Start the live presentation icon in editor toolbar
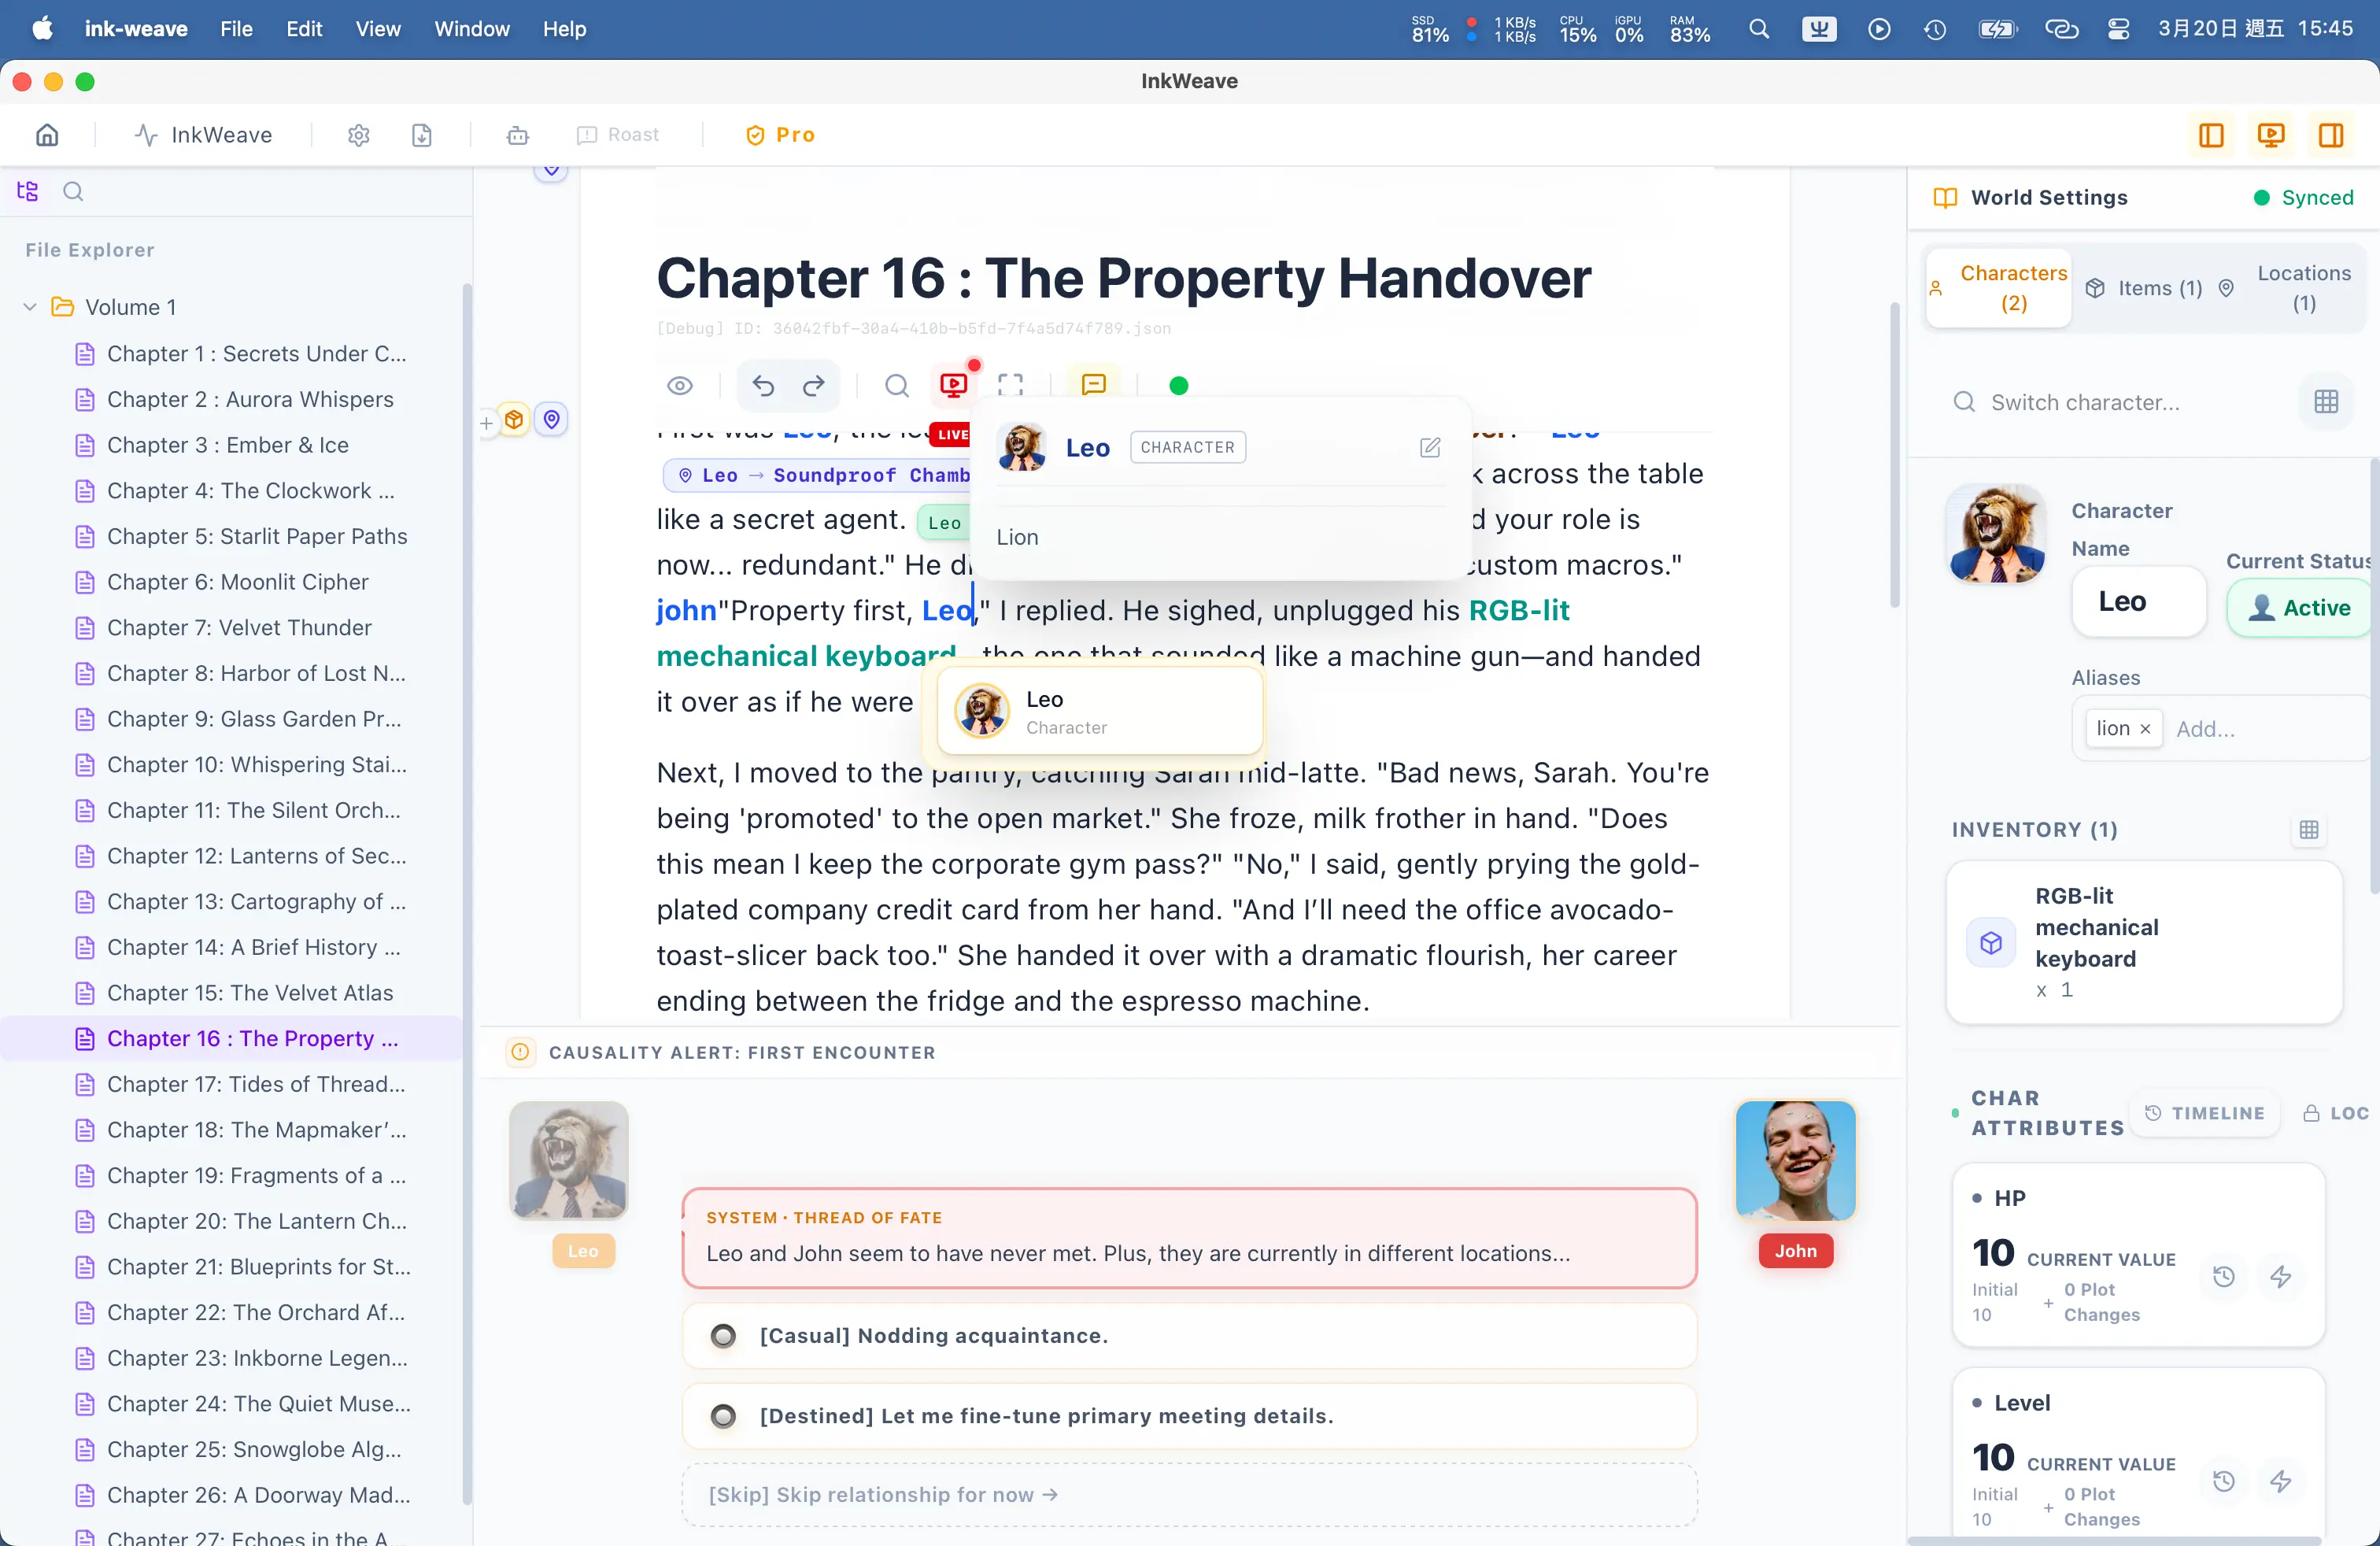2380x1546 pixels. point(954,385)
